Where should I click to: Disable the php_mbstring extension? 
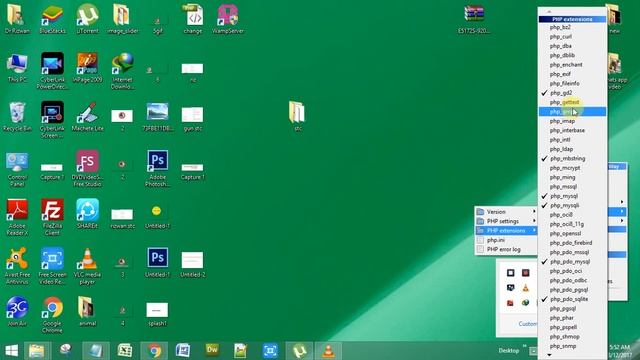pos(572,158)
